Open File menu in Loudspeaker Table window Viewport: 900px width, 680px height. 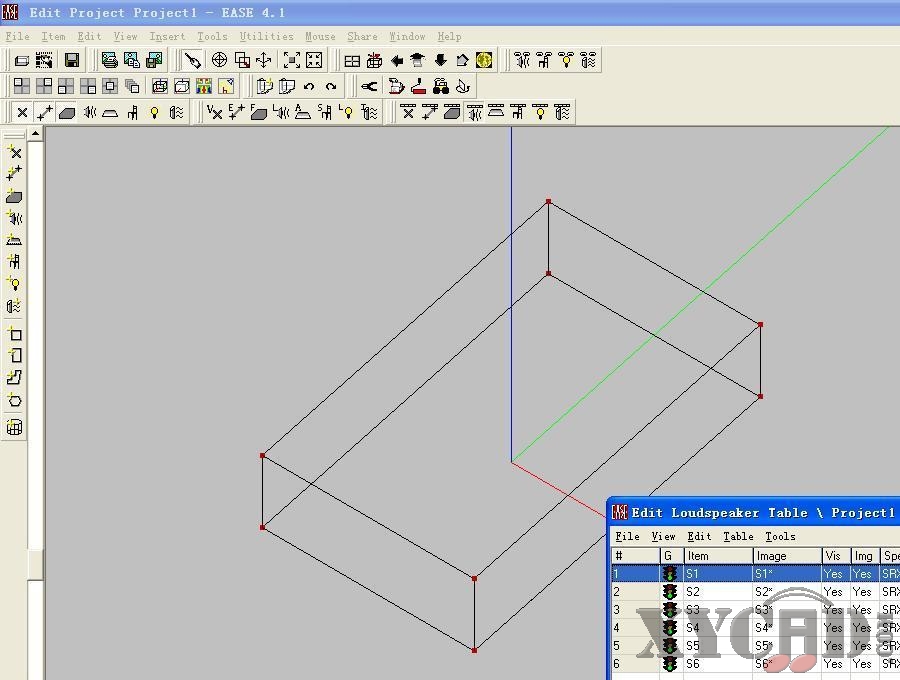click(627, 536)
